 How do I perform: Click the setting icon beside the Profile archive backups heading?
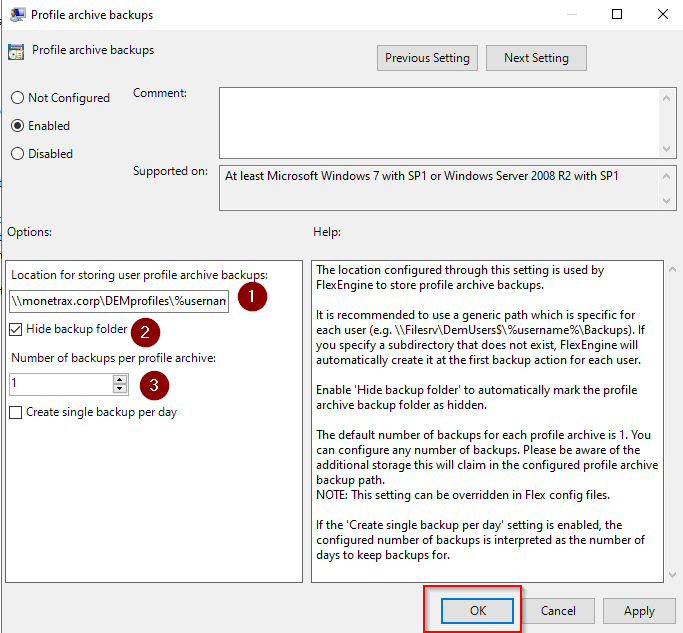pyautogui.click(x=17, y=52)
